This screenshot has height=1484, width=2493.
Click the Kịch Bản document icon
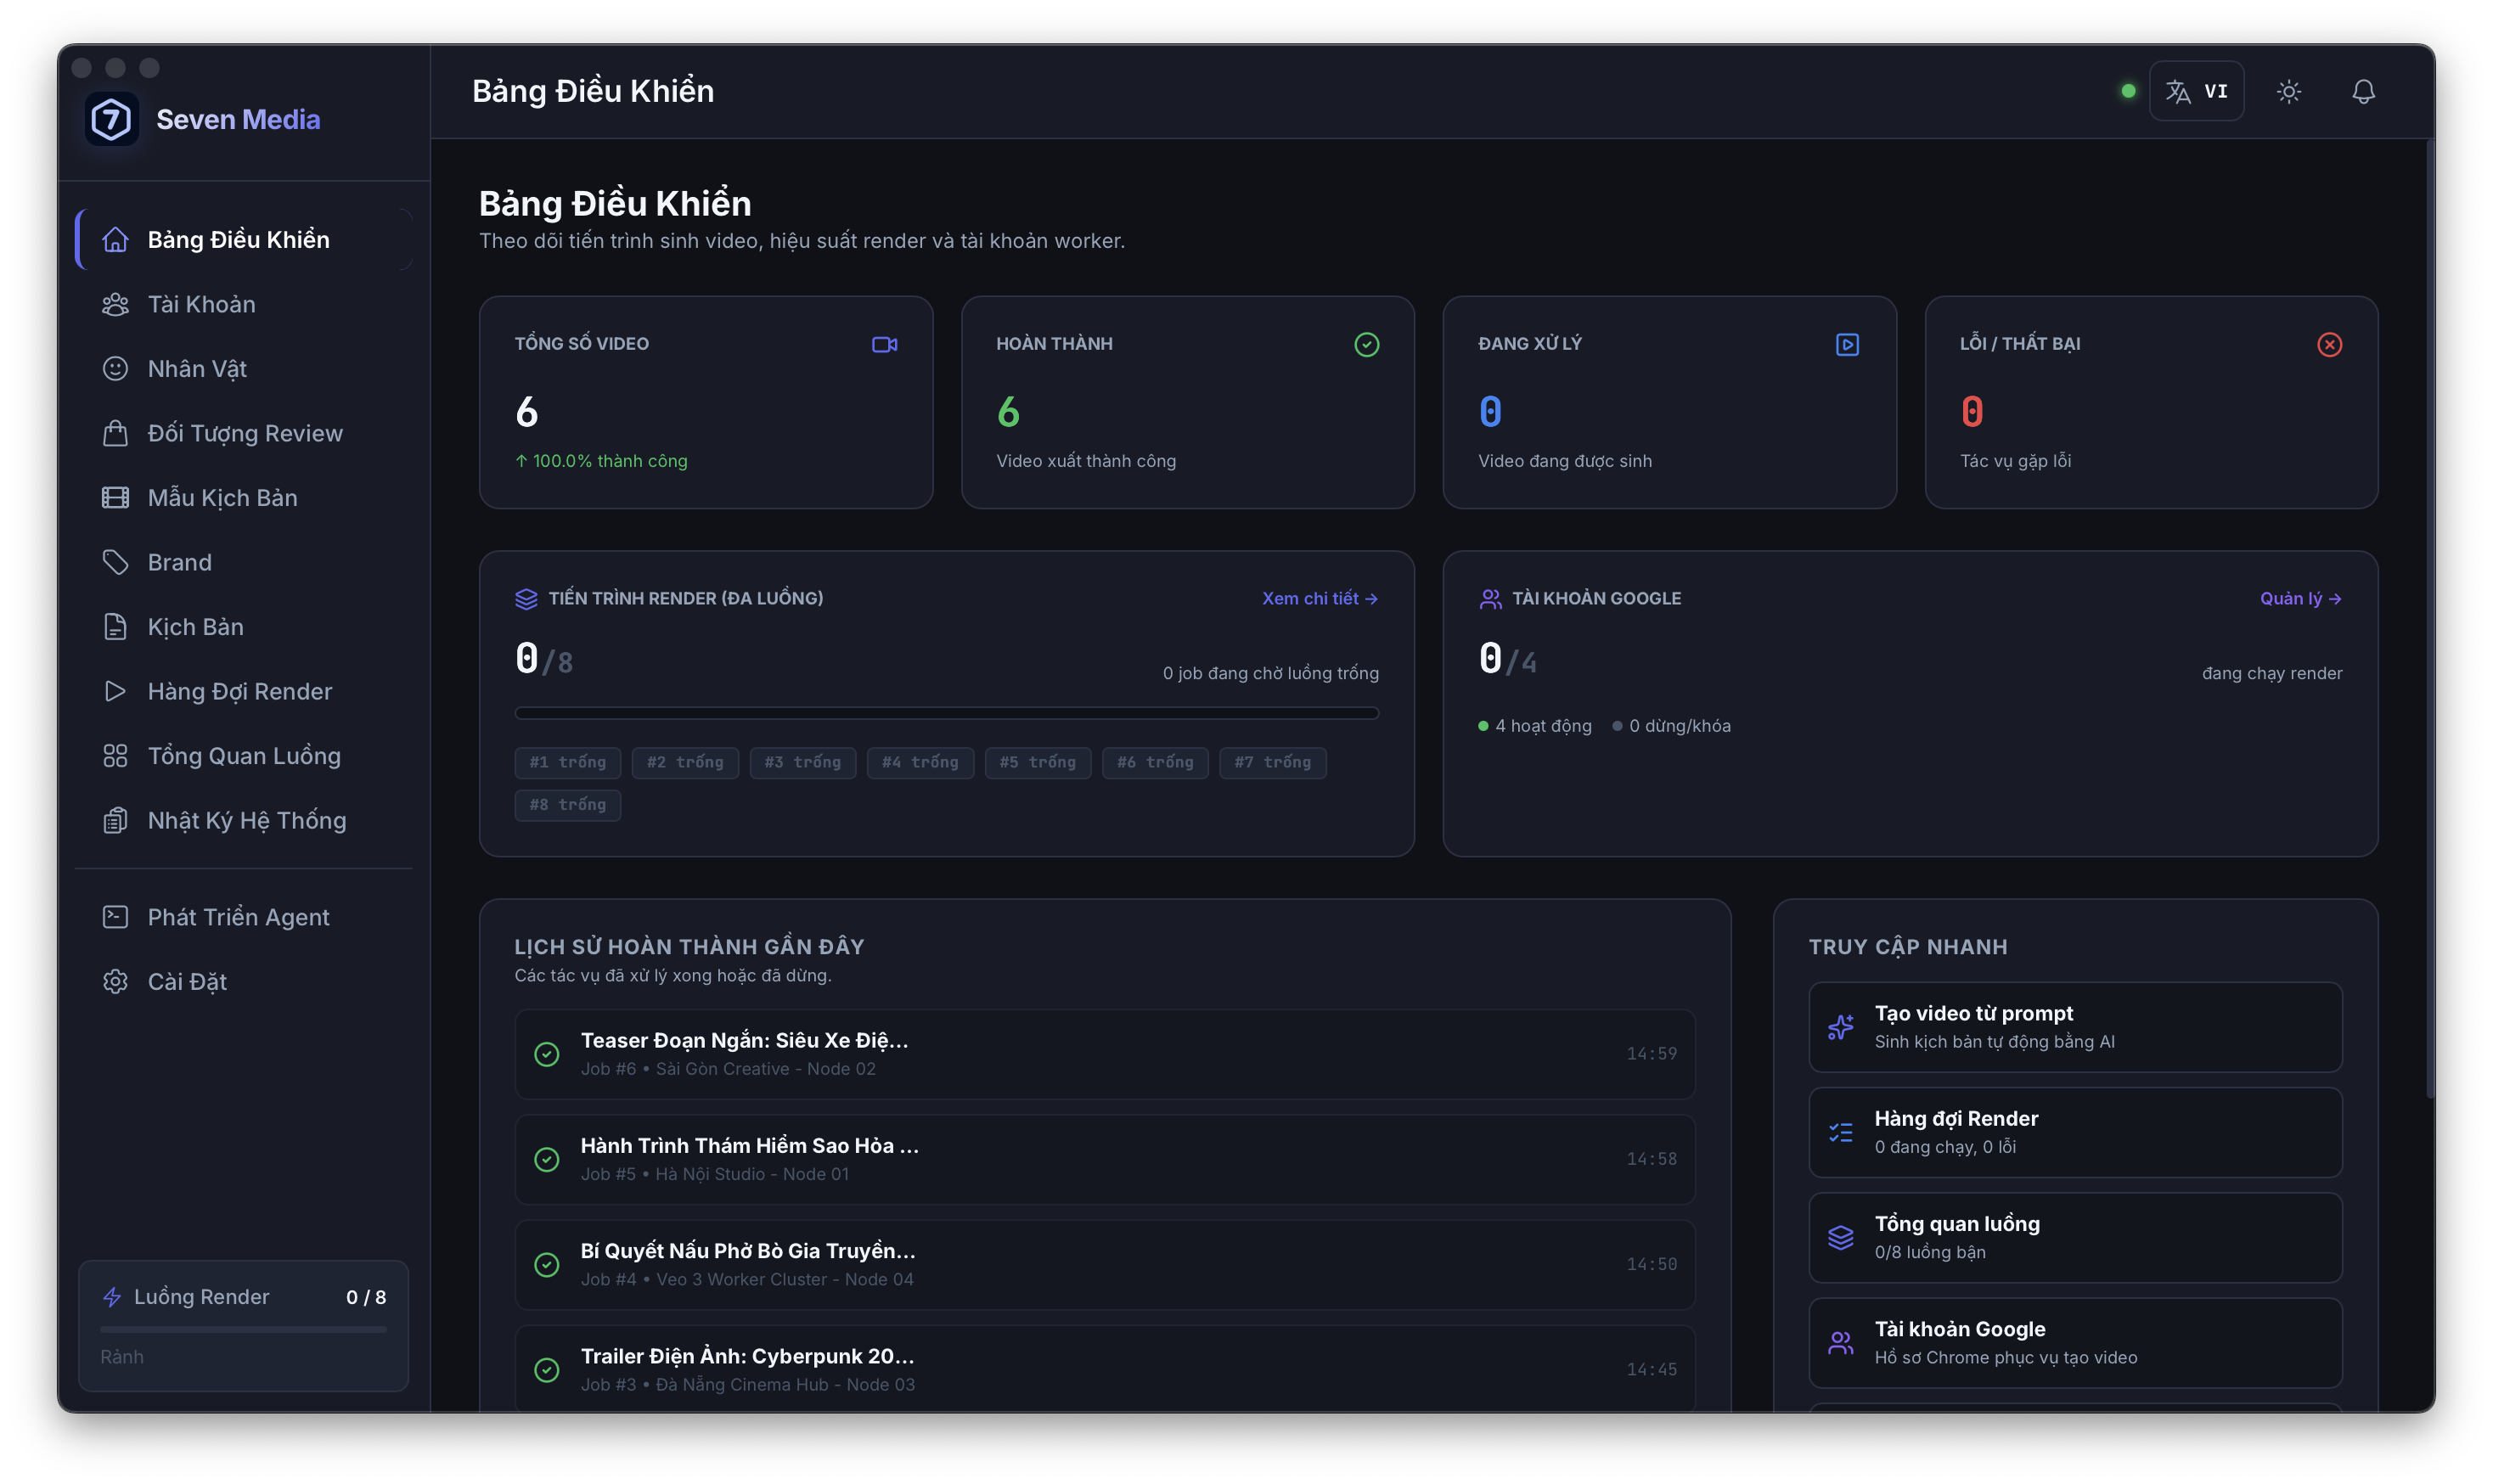pyautogui.click(x=115, y=627)
